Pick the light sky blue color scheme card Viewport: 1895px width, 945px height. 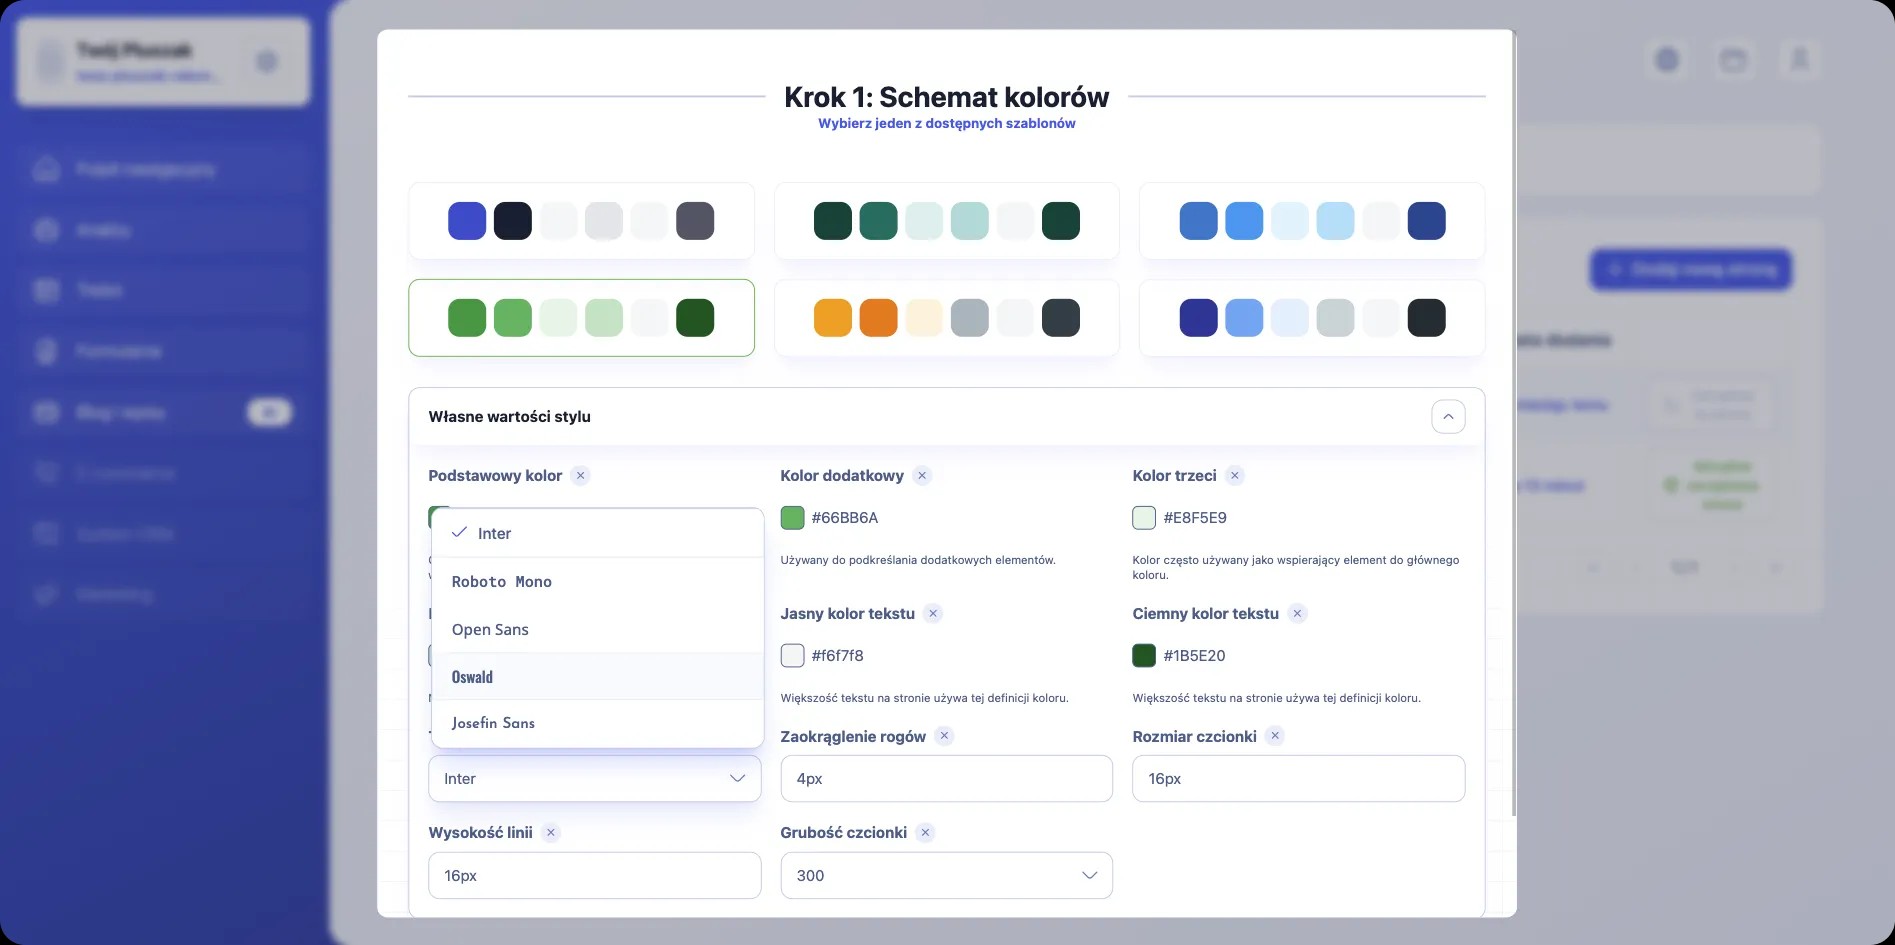[x=1312, y=221]
